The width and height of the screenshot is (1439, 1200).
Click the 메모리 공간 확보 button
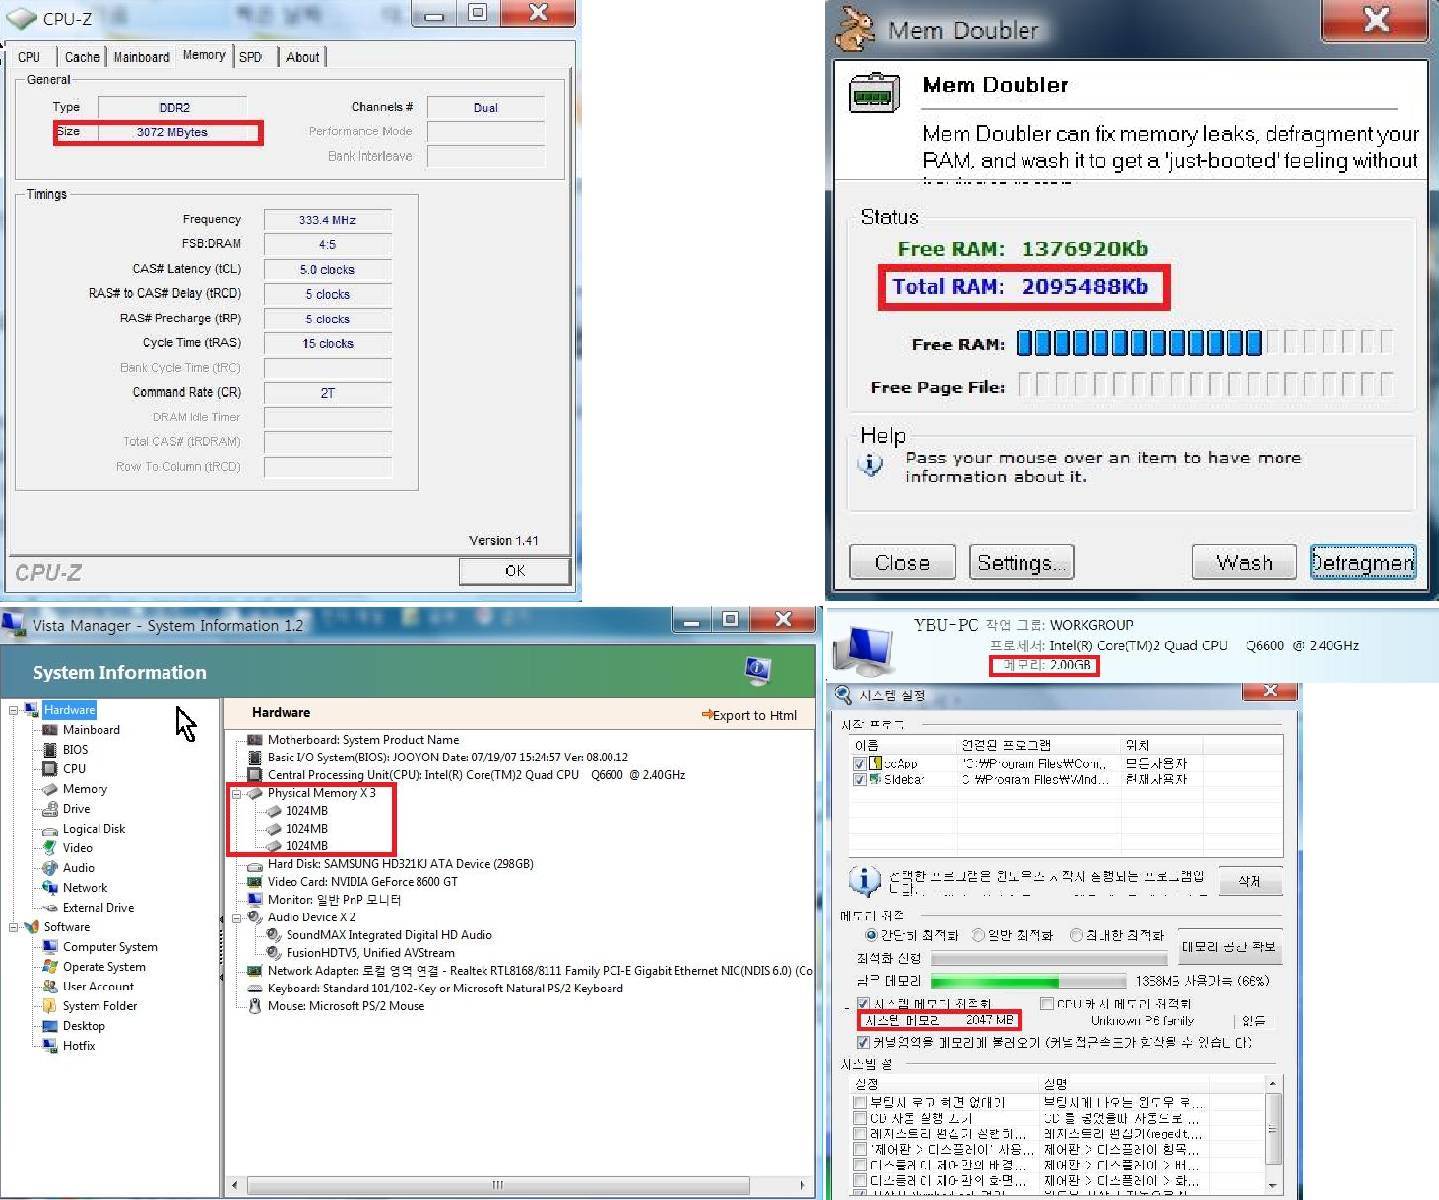coord(1229,946)
